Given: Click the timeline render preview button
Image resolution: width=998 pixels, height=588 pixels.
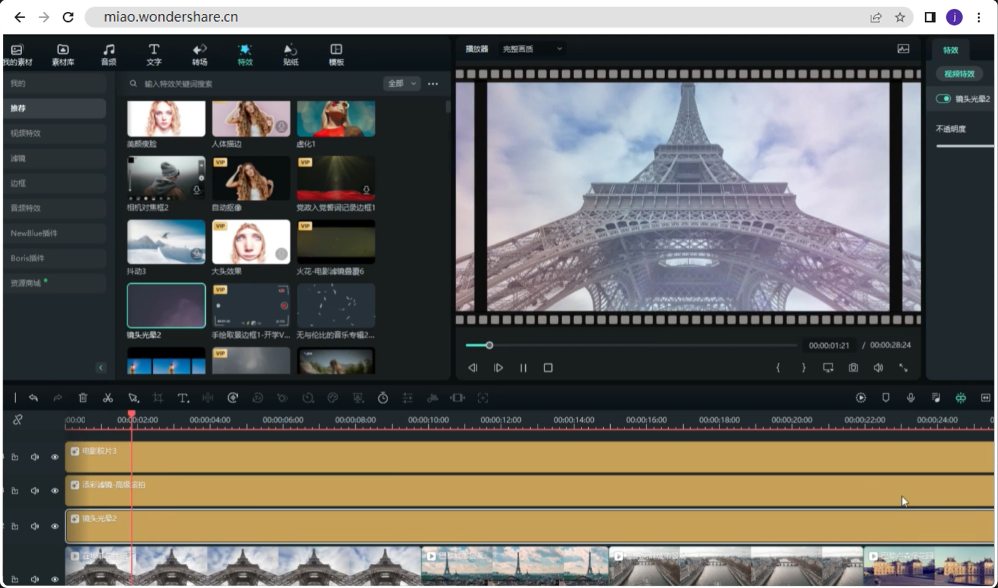Looking at the screenshot, I should 861,398.
